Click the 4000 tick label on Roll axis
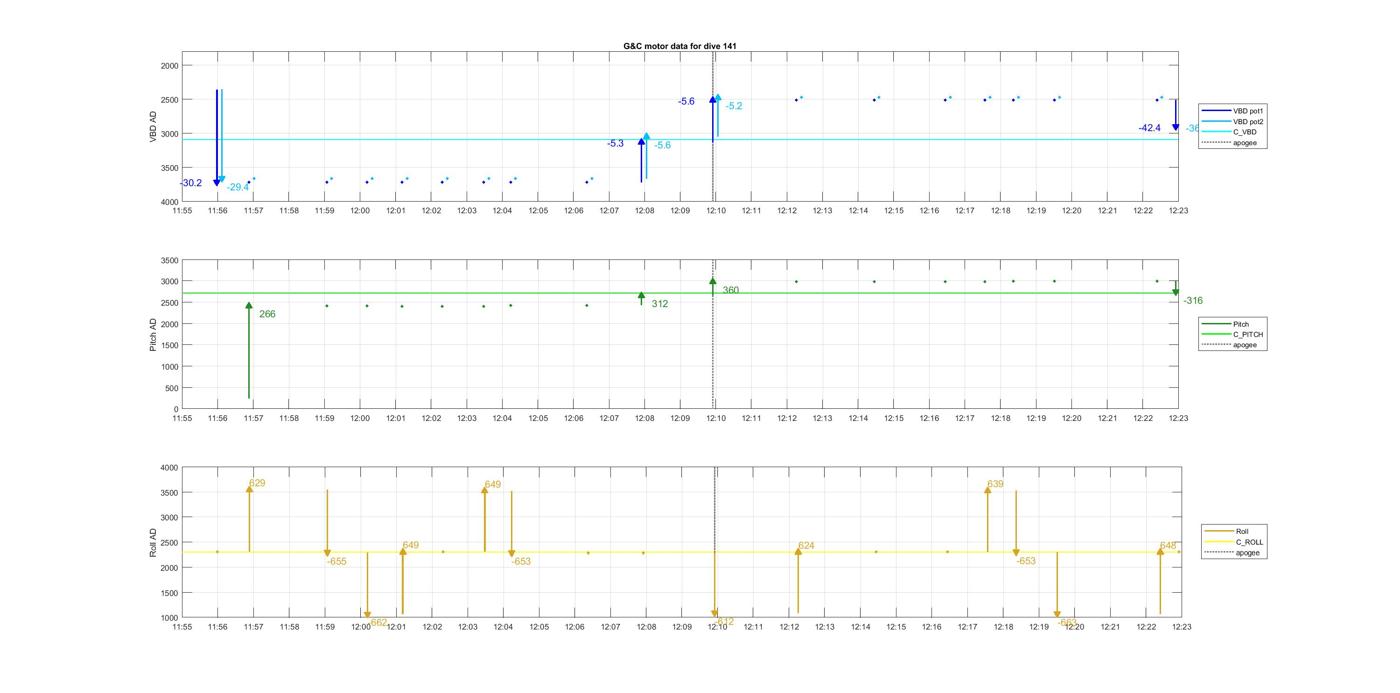 click(169, 468)
